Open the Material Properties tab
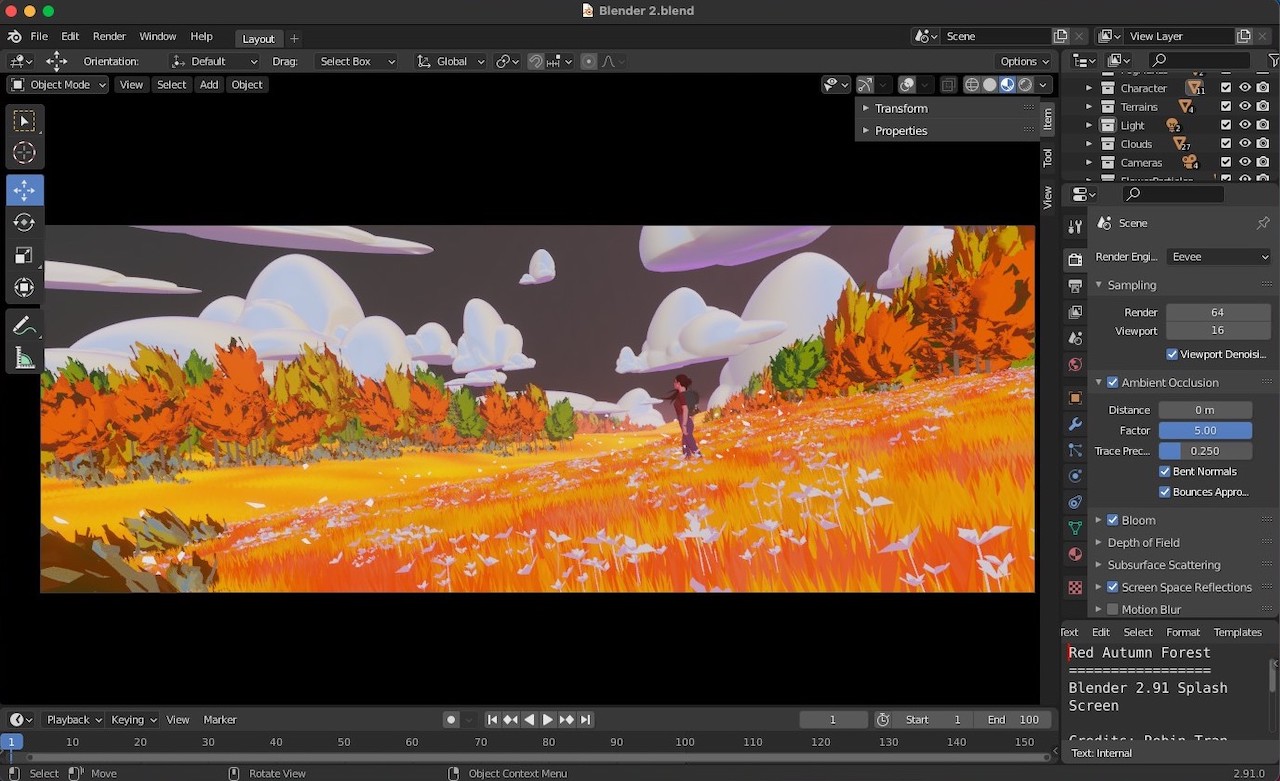This screenshot has width=1280, height=781. click(1075, 554)
